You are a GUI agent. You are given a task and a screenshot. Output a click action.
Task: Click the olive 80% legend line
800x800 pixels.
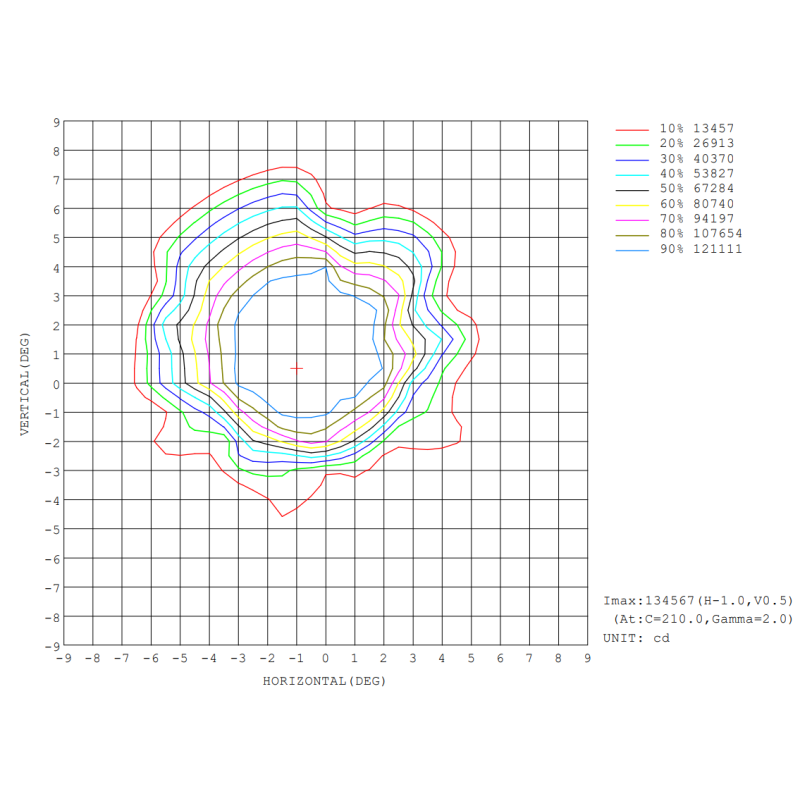click(632, 234)
